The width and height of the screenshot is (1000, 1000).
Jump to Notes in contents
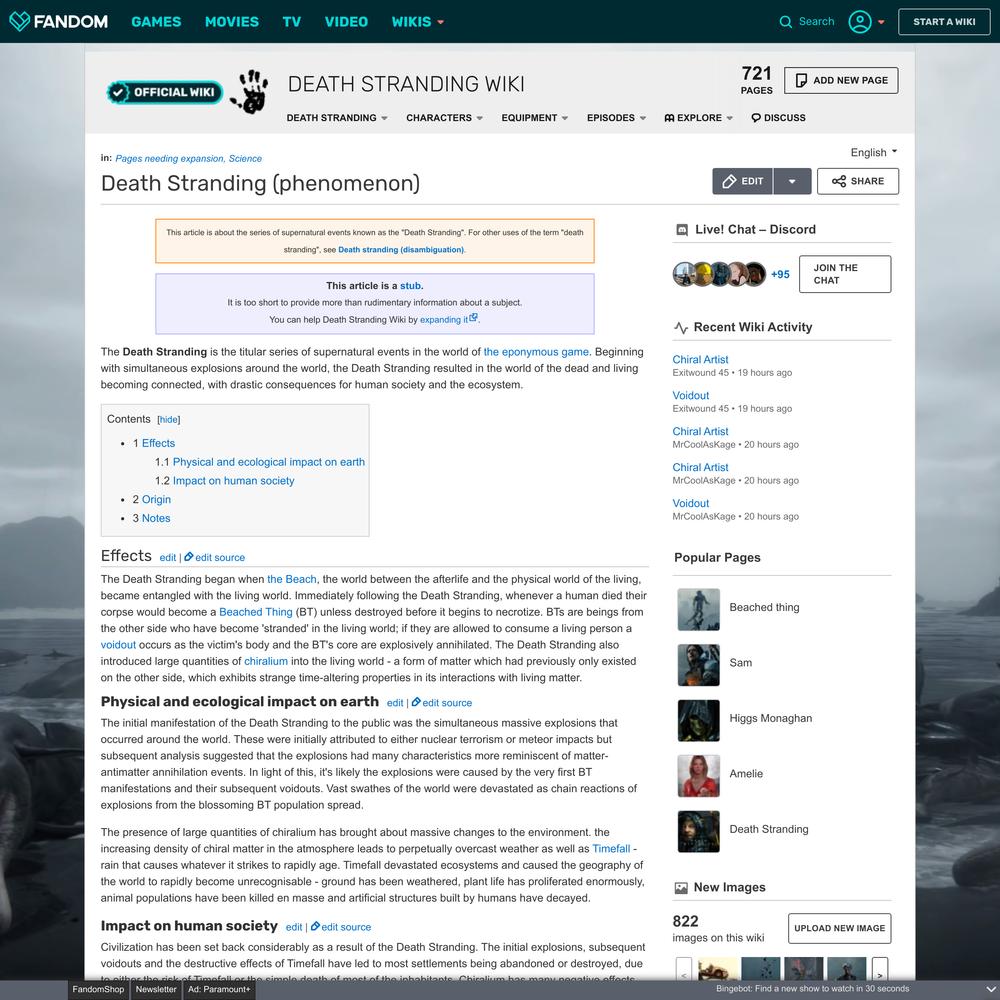tap(156, 518)
